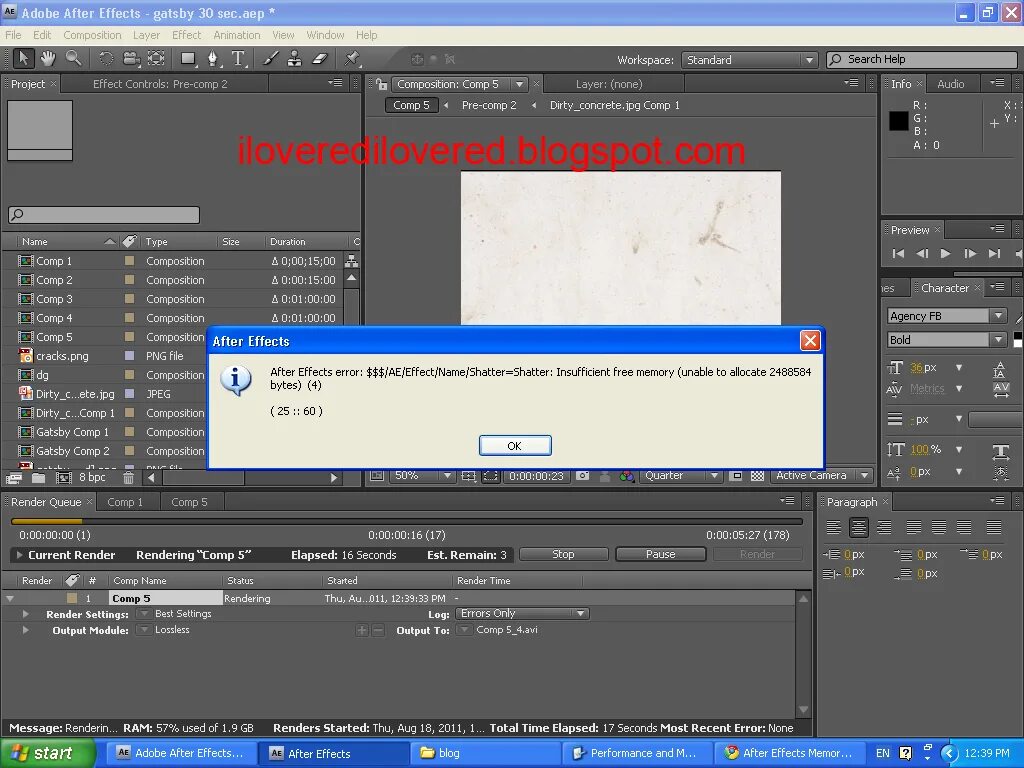Align paragraph text right
The image size is (1024, 768).
click(884, 526)
